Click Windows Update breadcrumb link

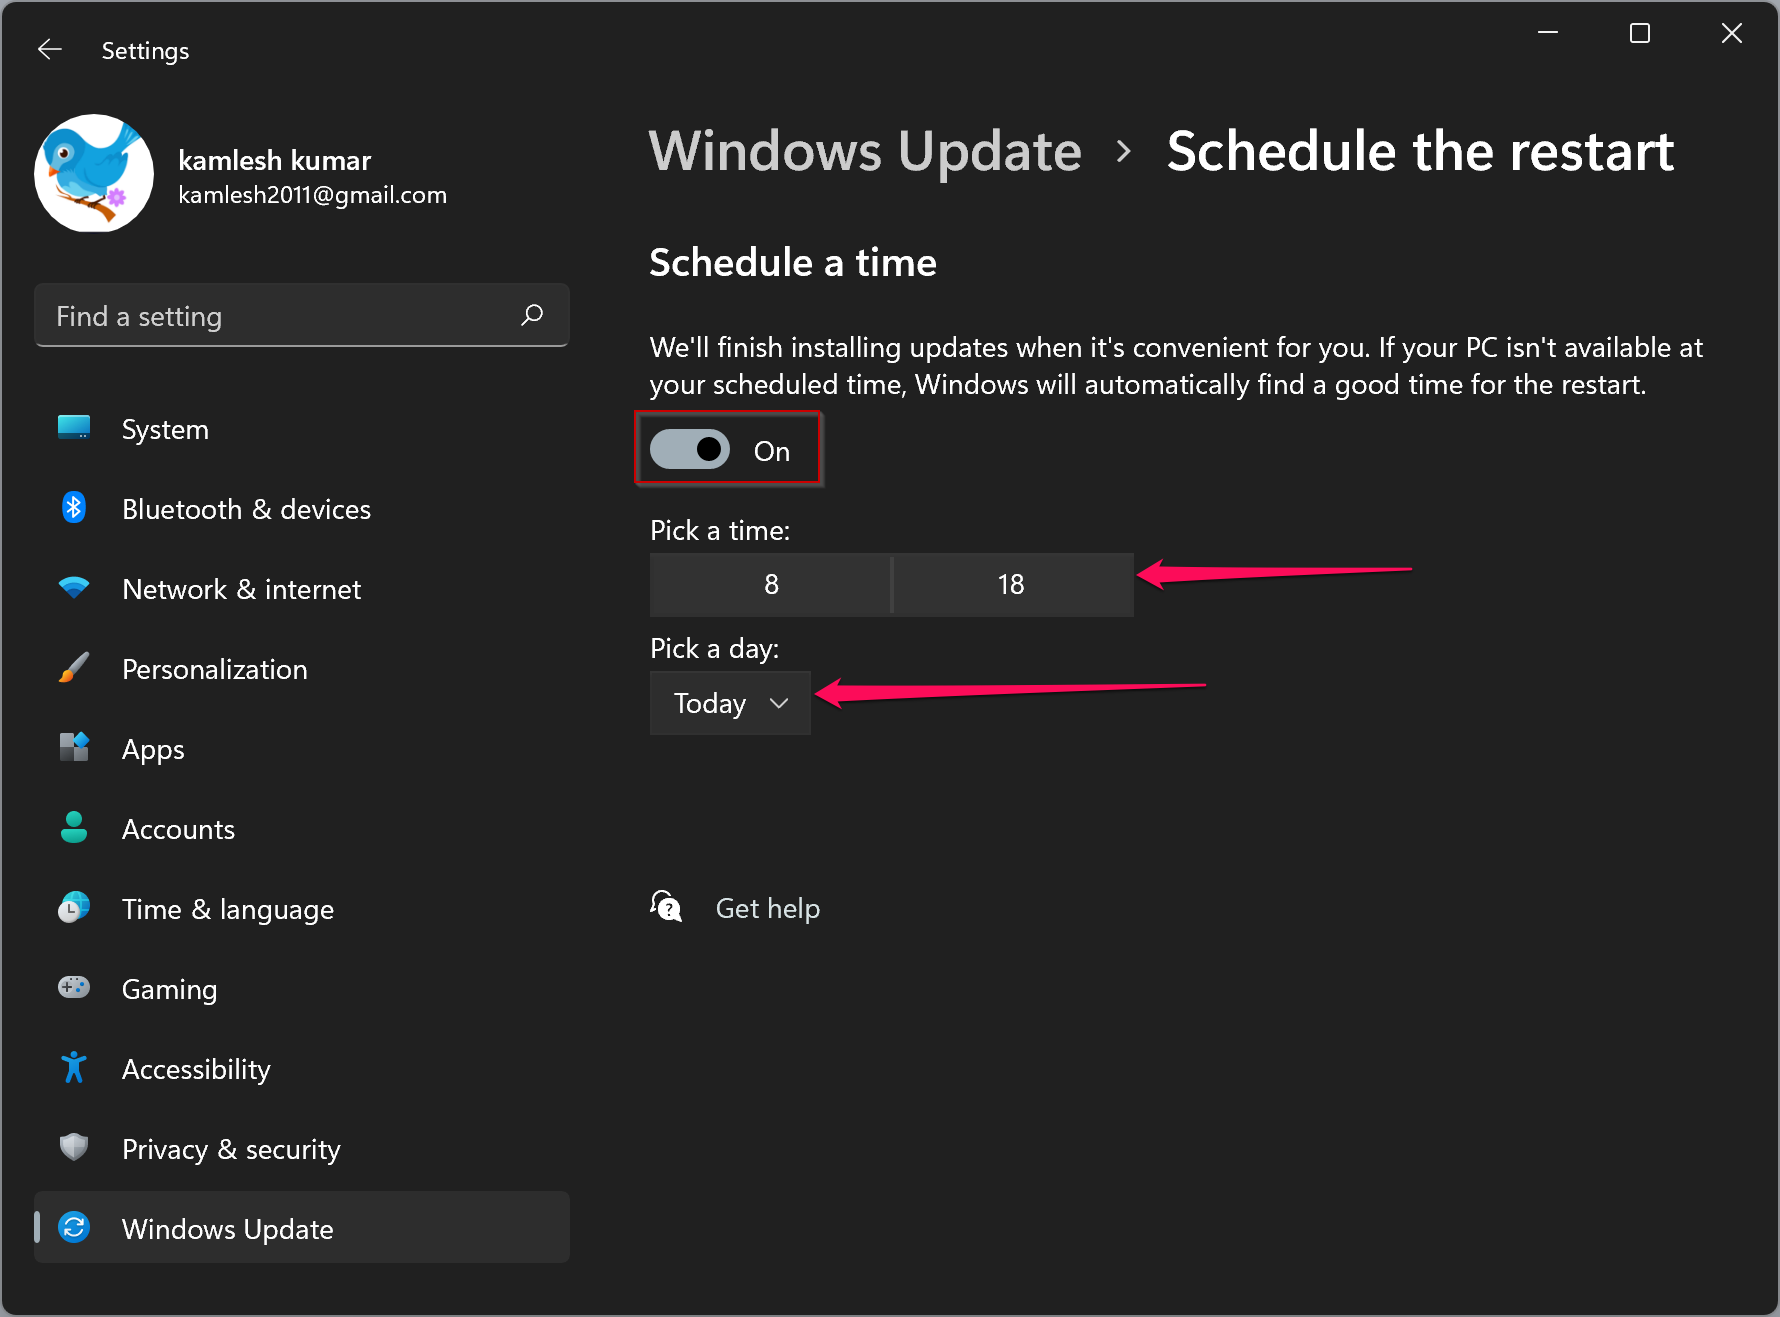865,152
